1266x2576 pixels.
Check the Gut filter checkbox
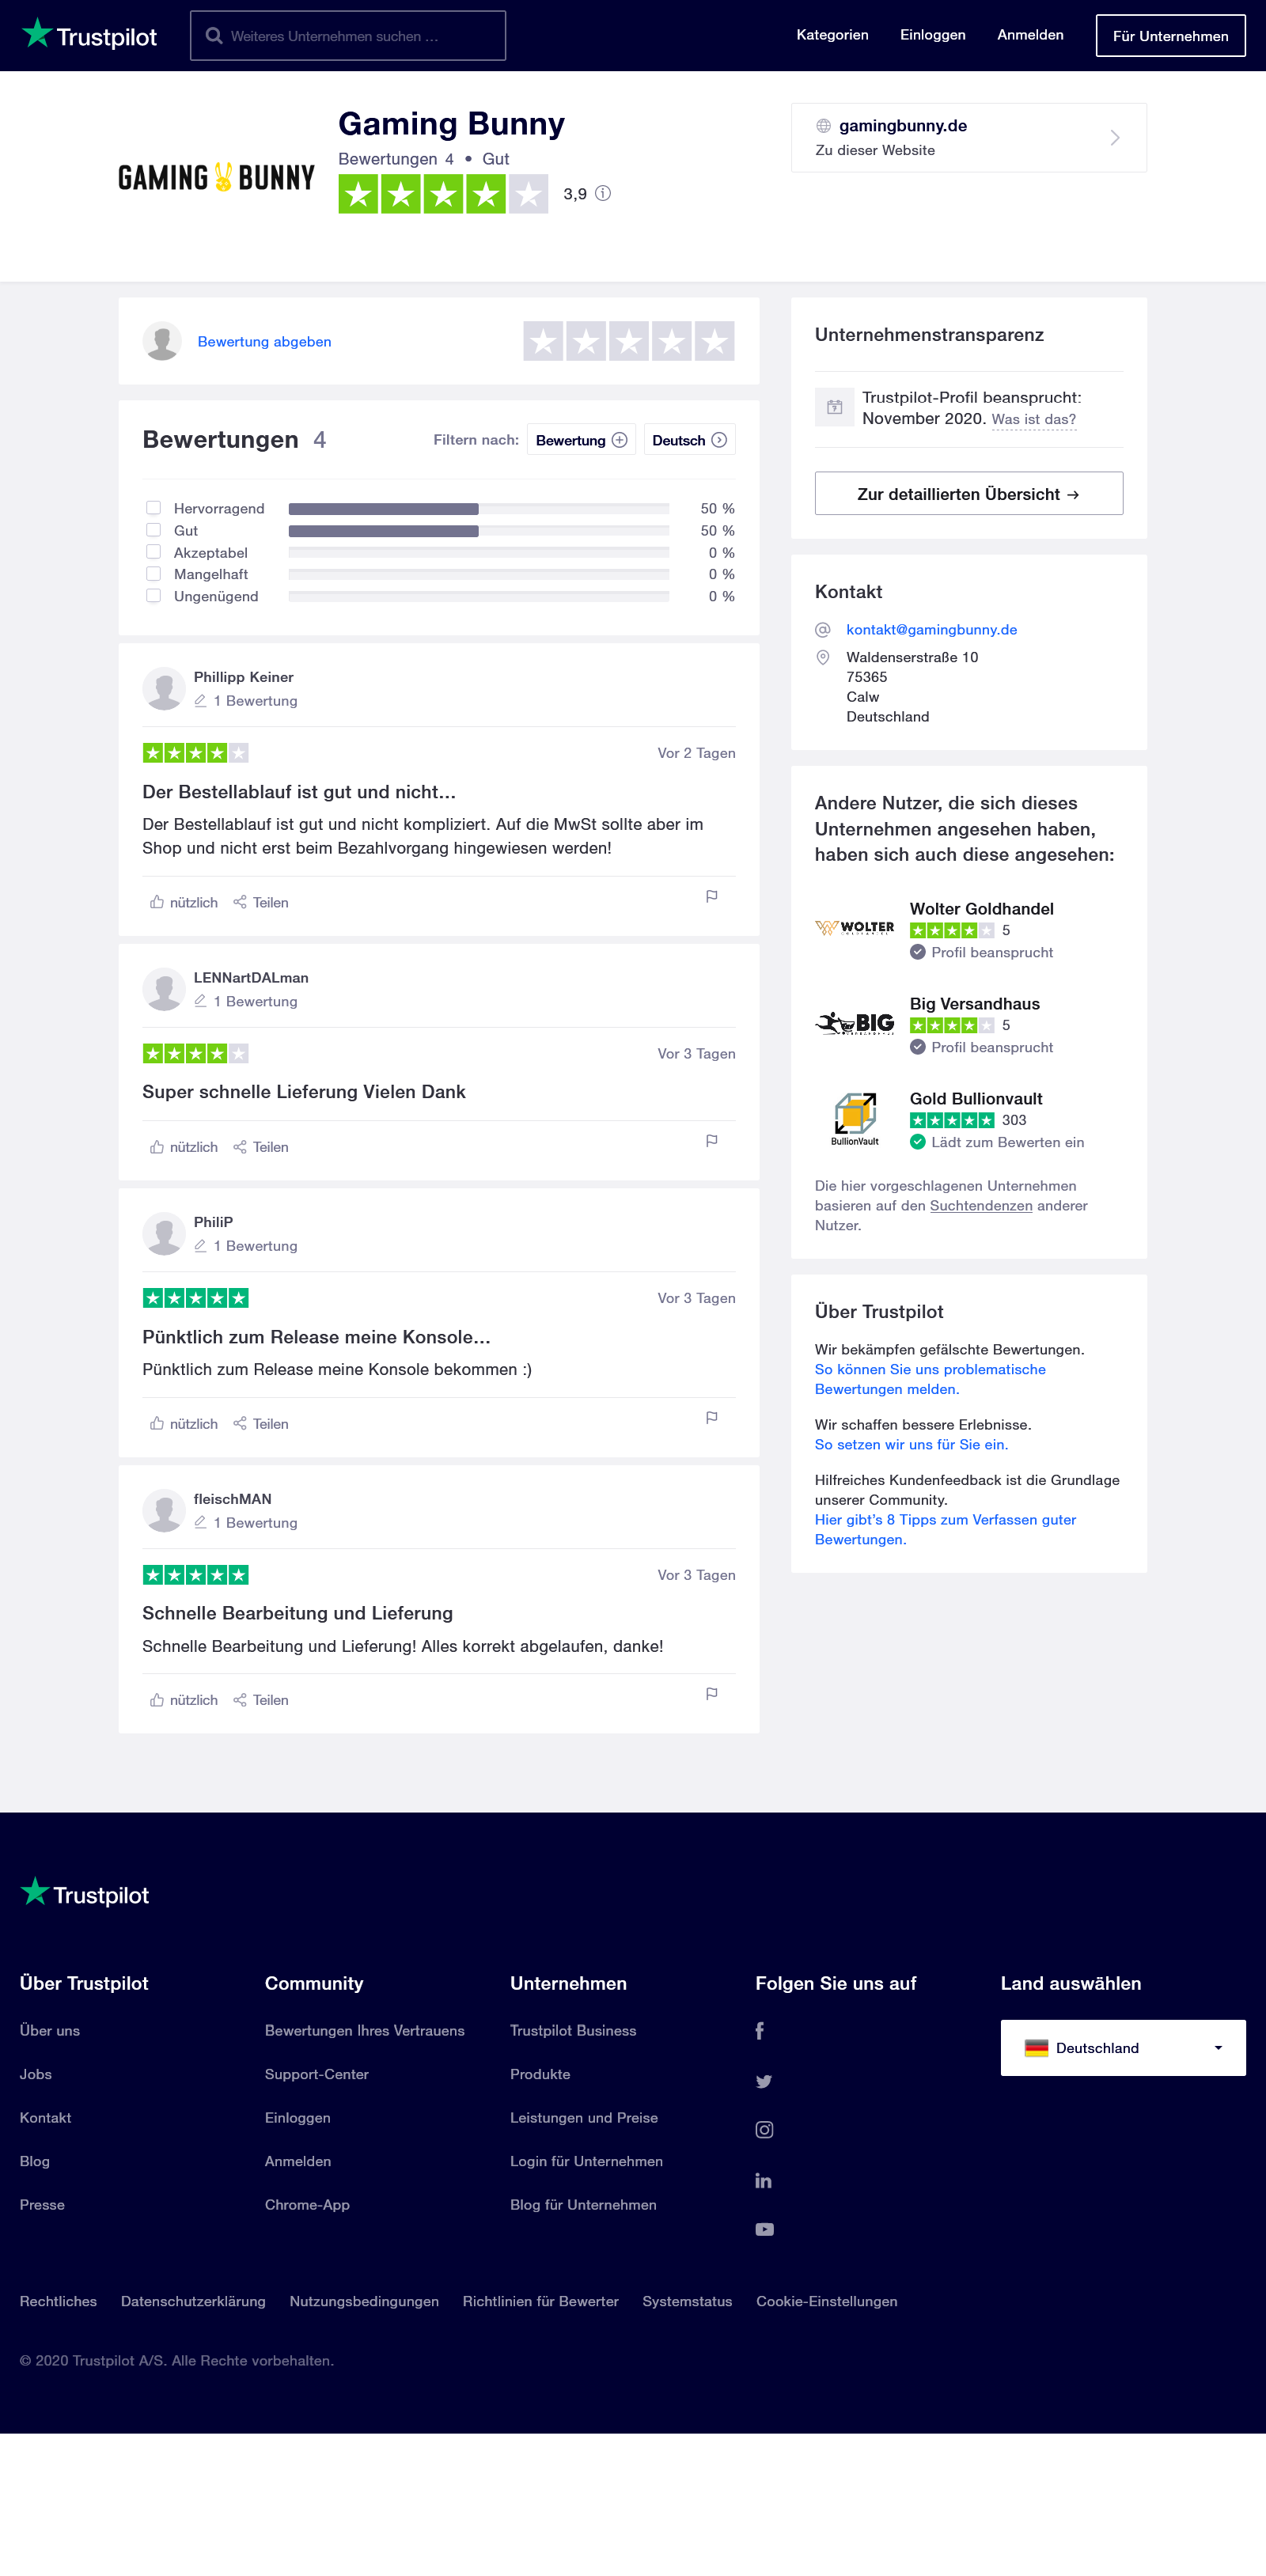pyautogui.click(x=153, y=530)
